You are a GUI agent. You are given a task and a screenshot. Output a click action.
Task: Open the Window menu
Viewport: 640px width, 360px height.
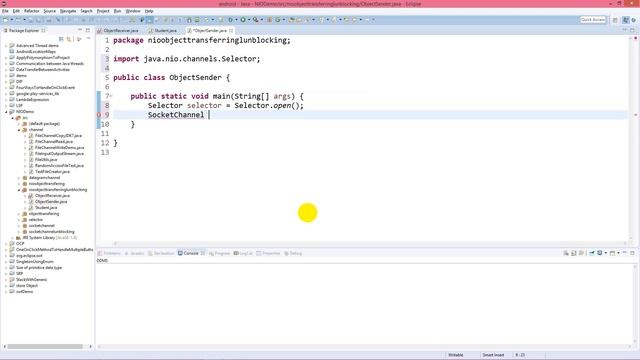tap(133, 11)
